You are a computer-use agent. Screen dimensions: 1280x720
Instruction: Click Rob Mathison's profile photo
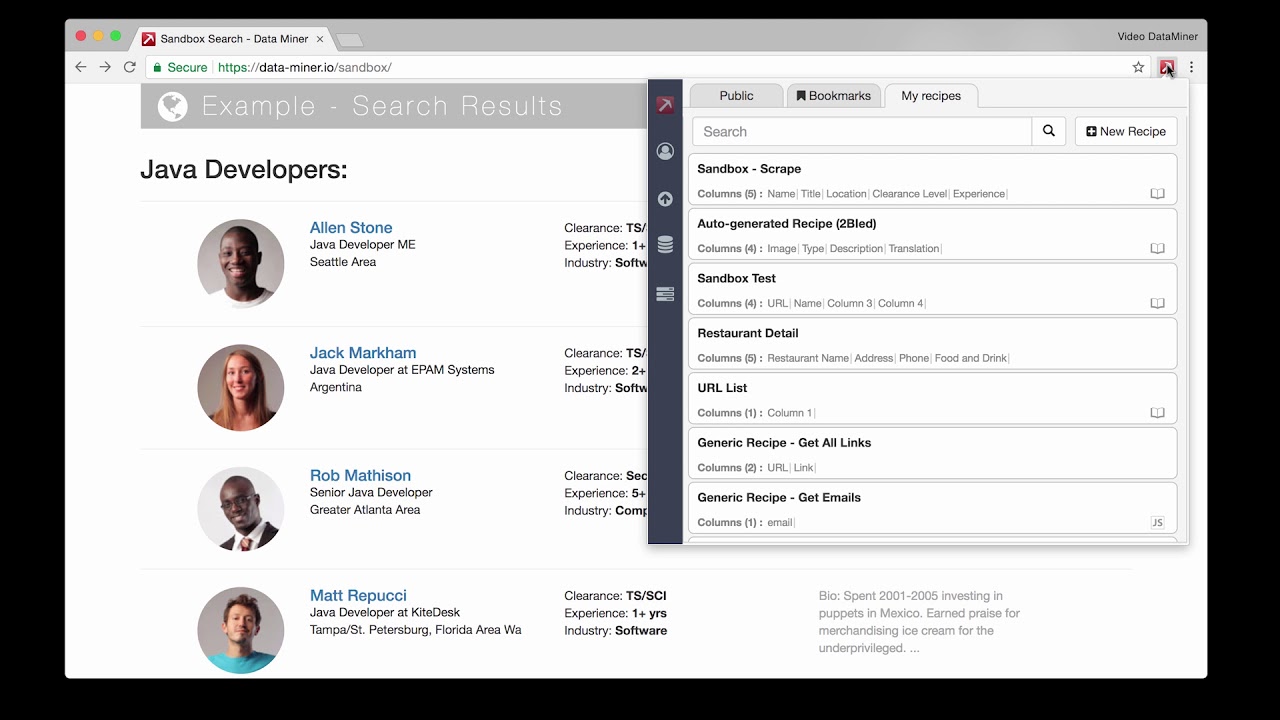point(241,509)
